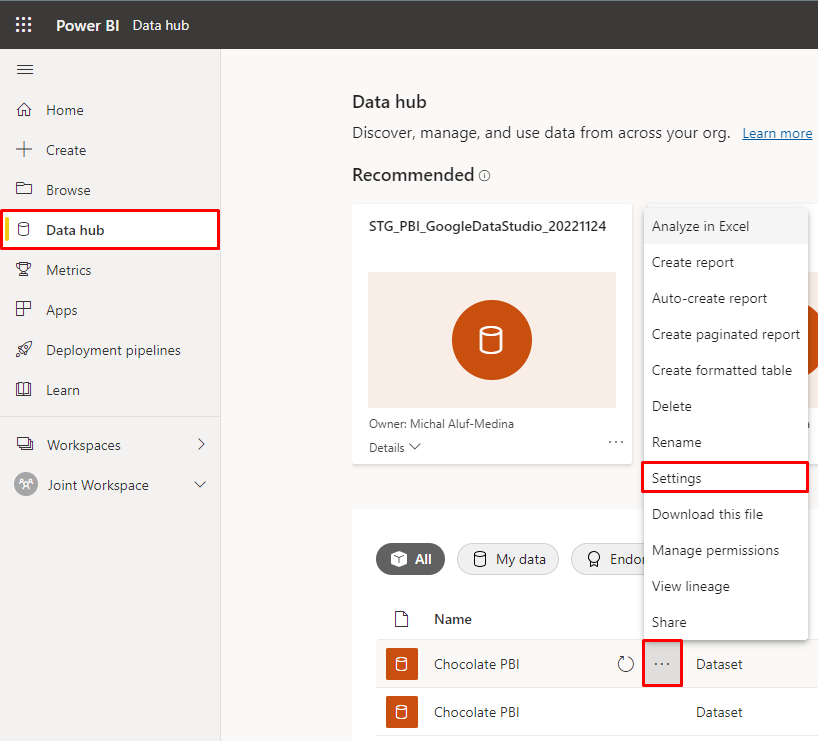Open Metrics in the sidebar

click(110, 270)
